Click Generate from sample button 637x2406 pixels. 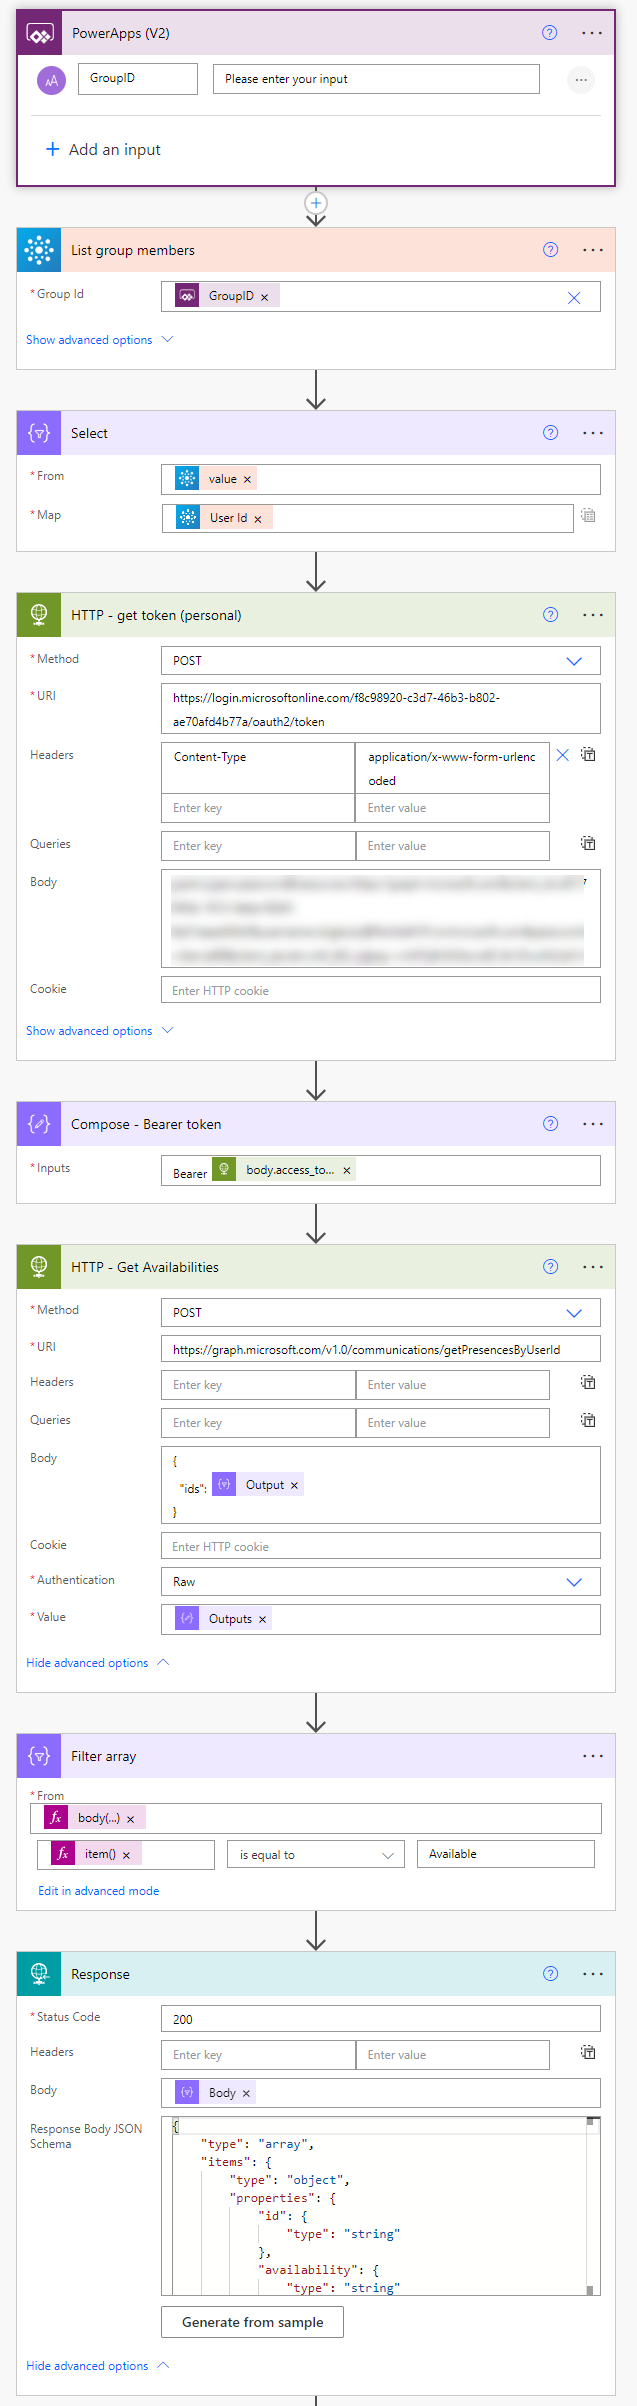[252, 2322]
